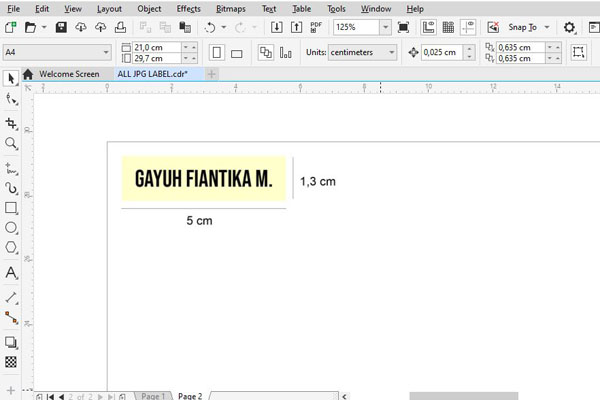Image resolution: width=600 pixels, height=400 pixels.
Task: Select the Freehand tool
Action: tap(11, 168)
